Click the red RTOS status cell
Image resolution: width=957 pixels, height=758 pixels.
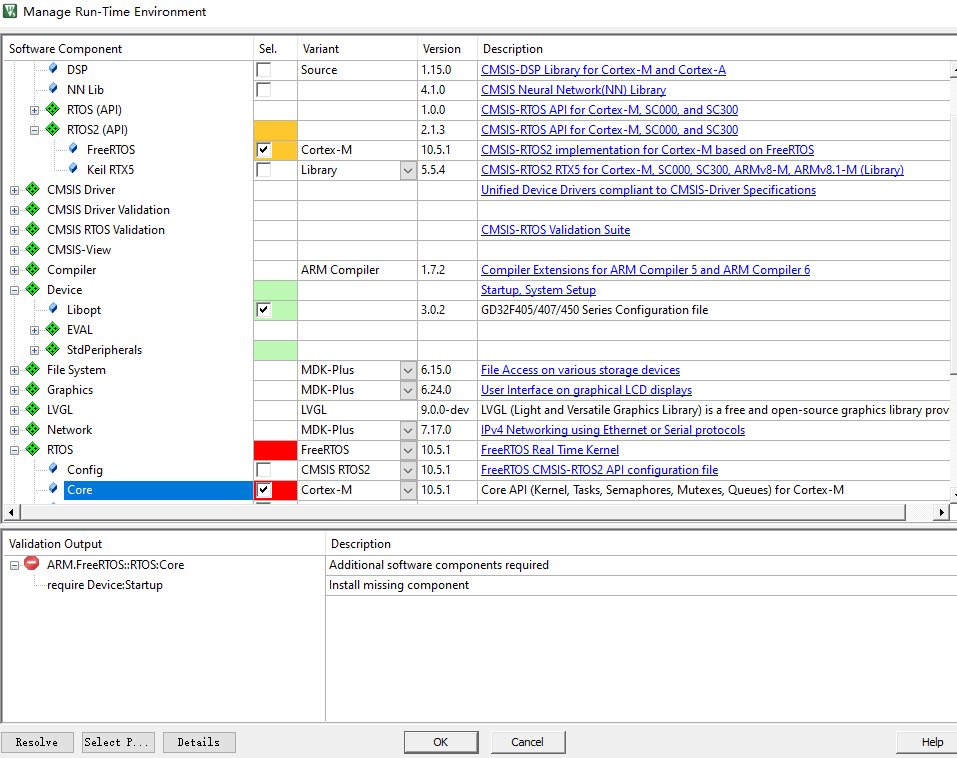click(275, 450)
